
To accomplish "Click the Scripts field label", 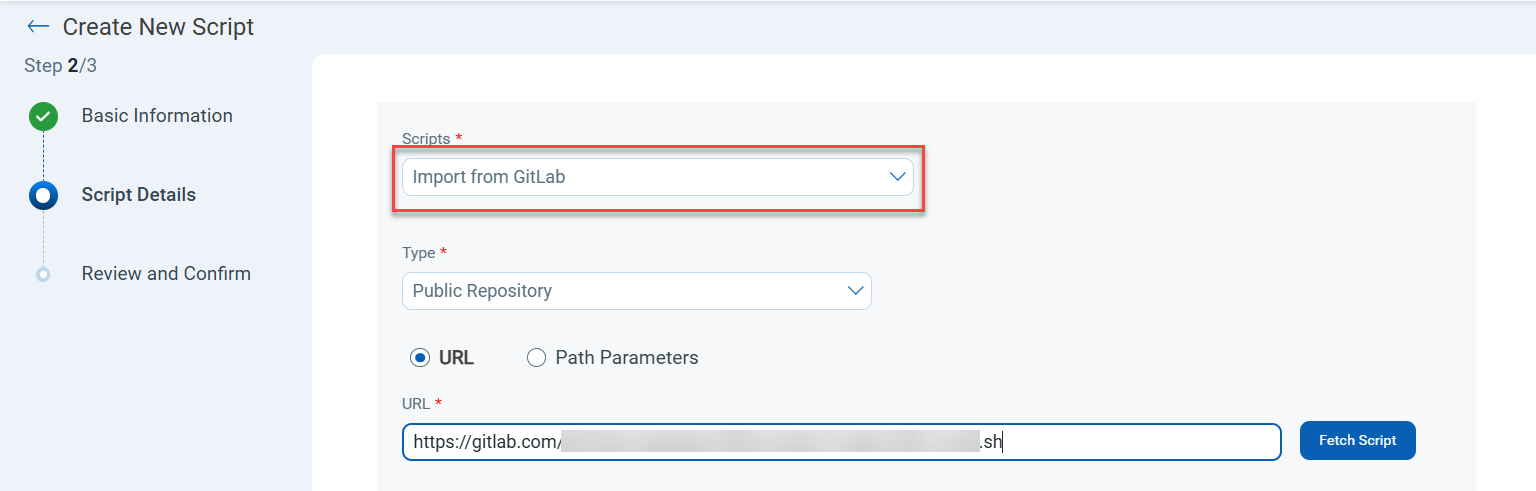I will click(x=426, y=138).
